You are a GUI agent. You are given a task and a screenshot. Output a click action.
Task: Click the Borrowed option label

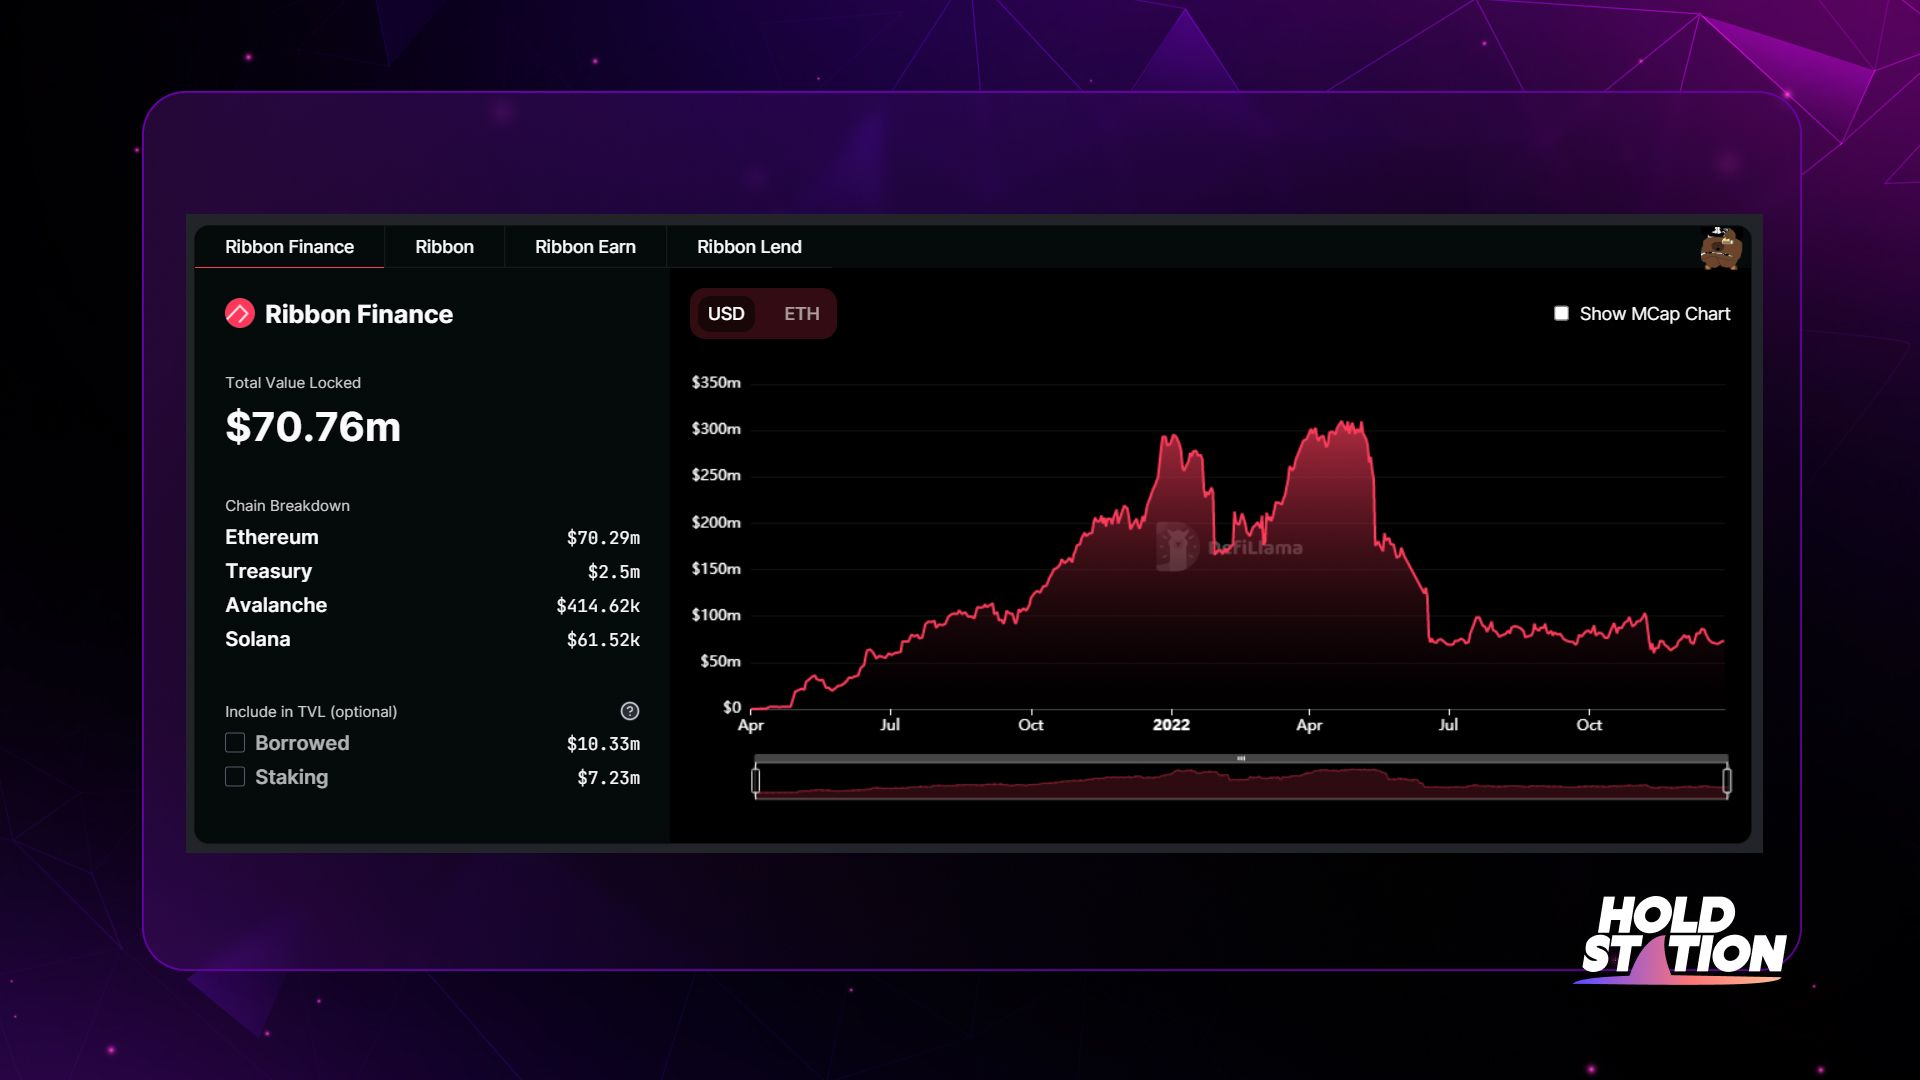(302, 743)
